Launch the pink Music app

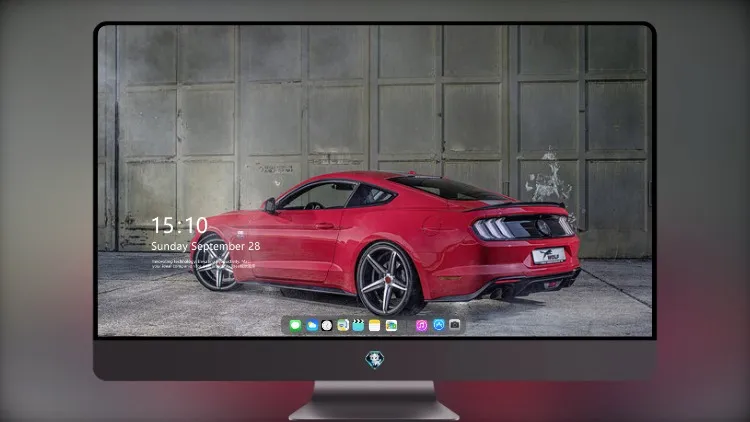pyautogui.click(x=421, y=325)
